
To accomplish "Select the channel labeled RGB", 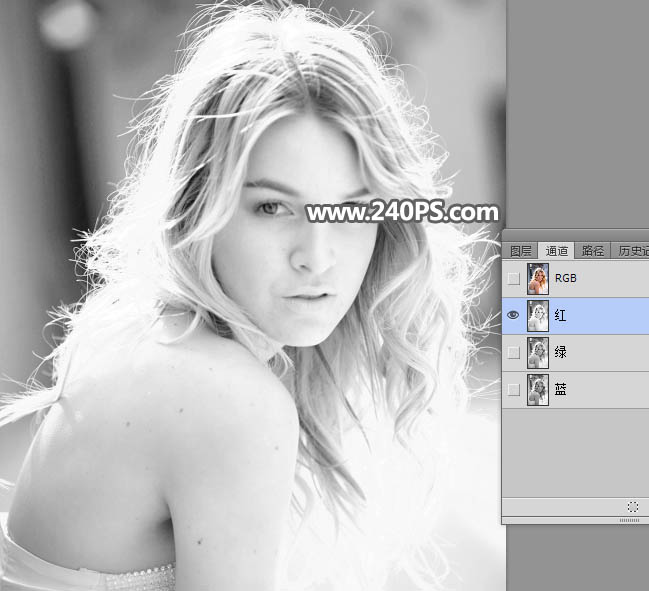I will pyautogui.click(x=566, y=279).
